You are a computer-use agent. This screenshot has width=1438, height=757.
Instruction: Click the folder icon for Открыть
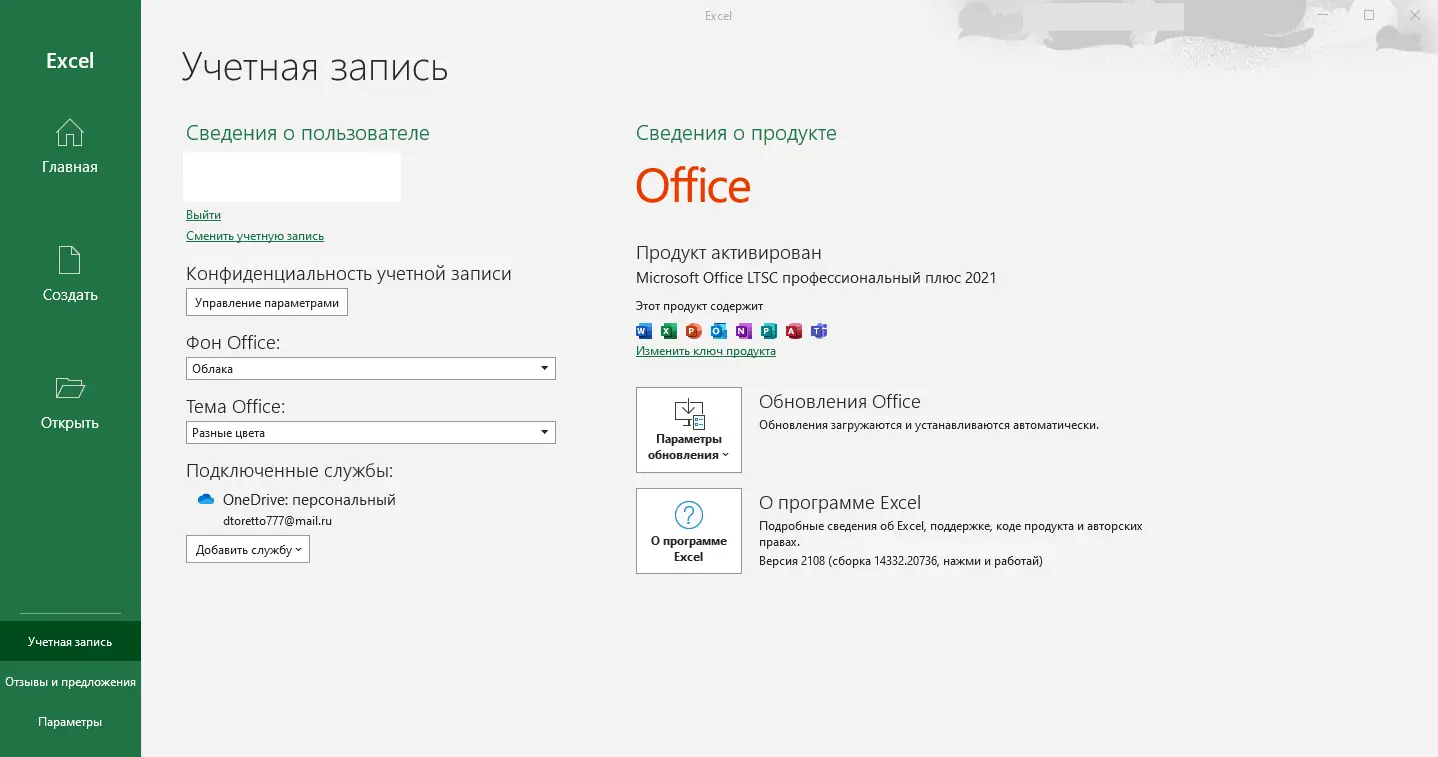69,389
